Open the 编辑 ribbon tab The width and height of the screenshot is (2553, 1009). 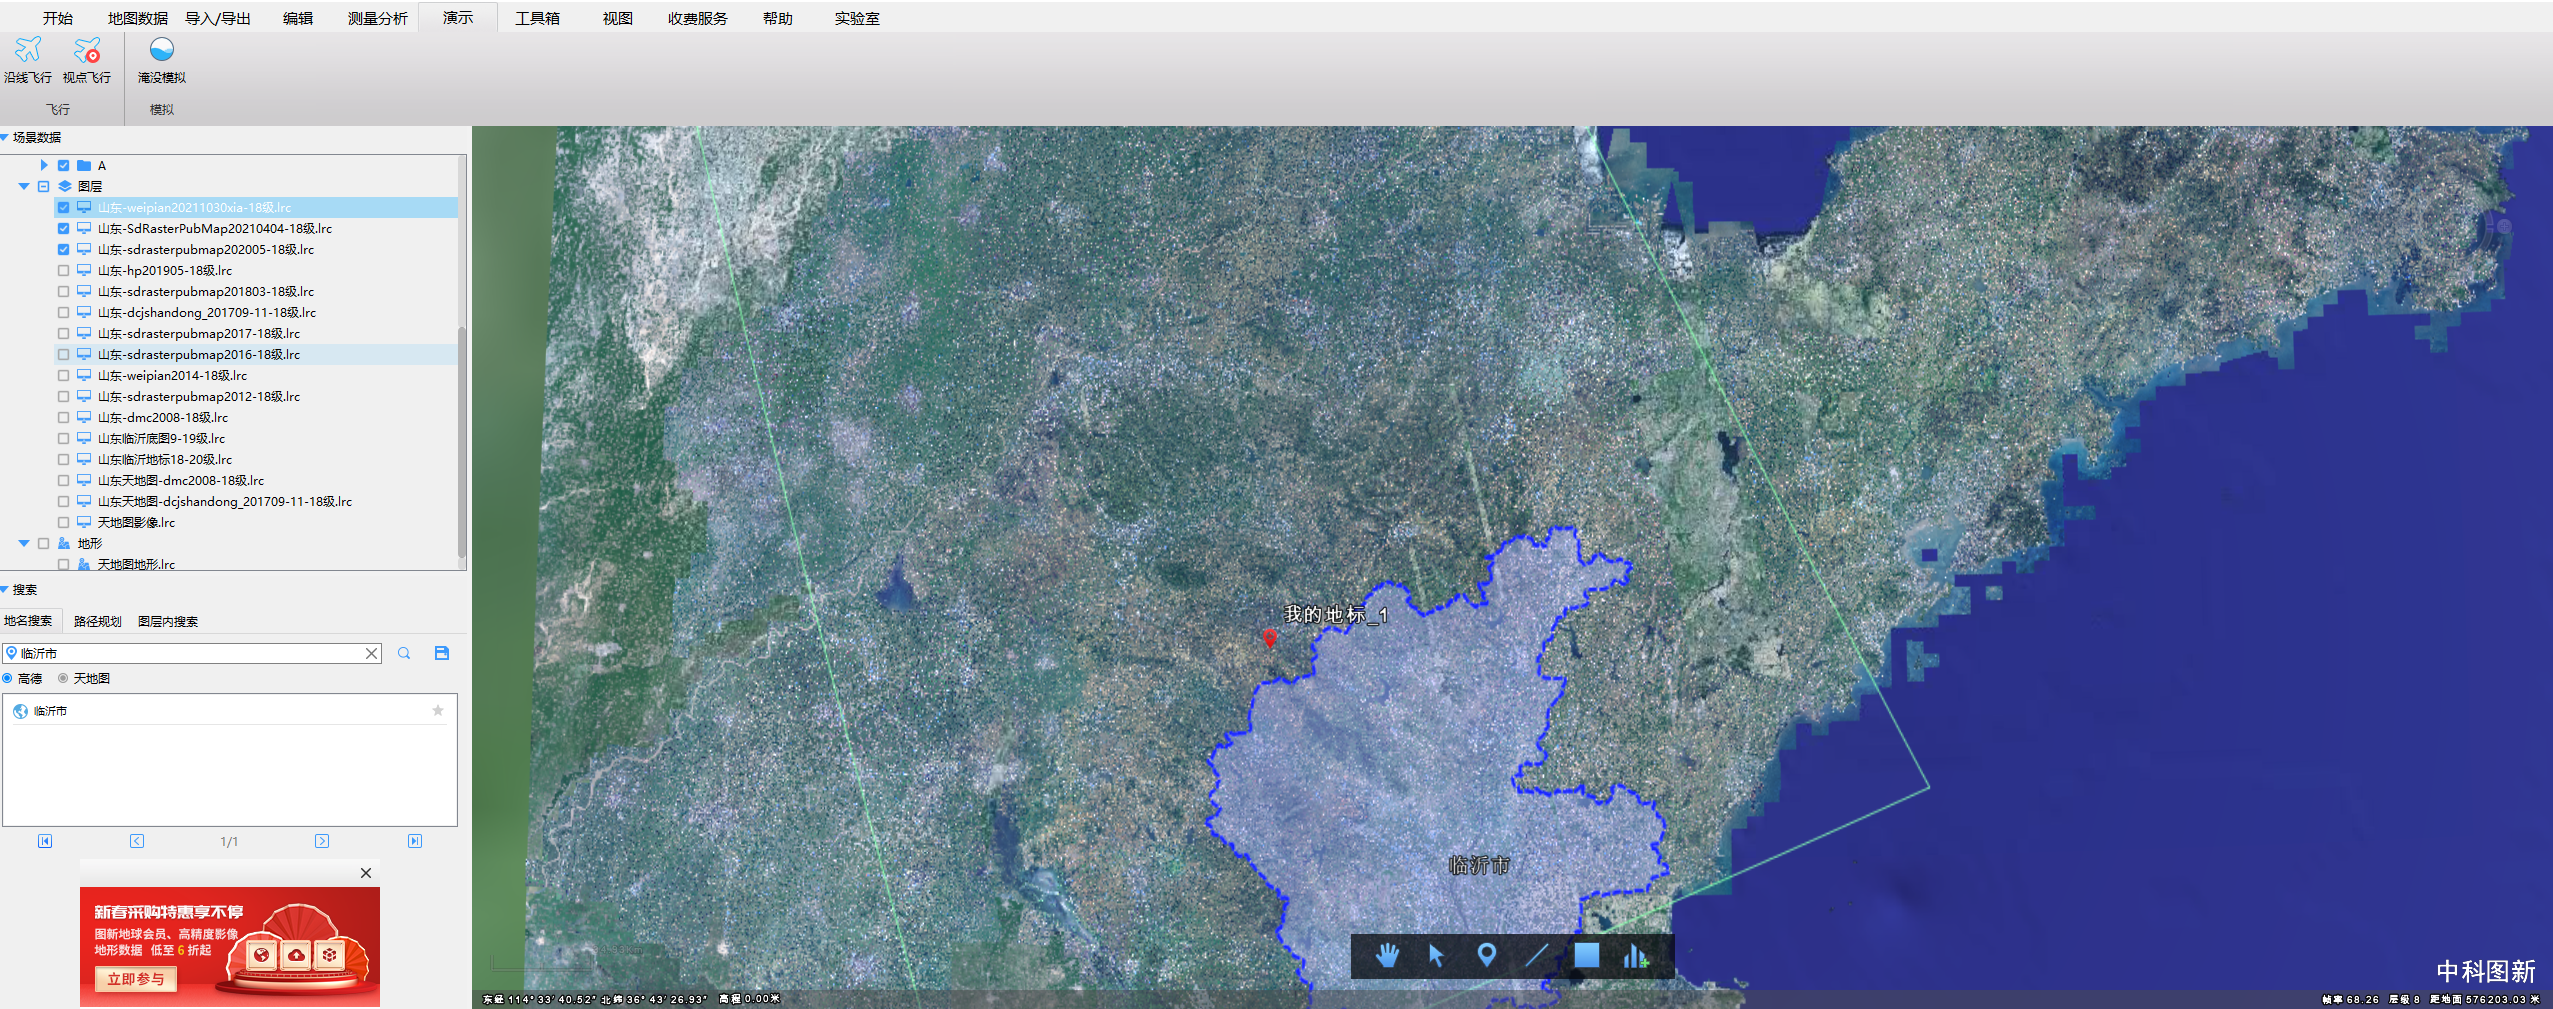point(298,18)
